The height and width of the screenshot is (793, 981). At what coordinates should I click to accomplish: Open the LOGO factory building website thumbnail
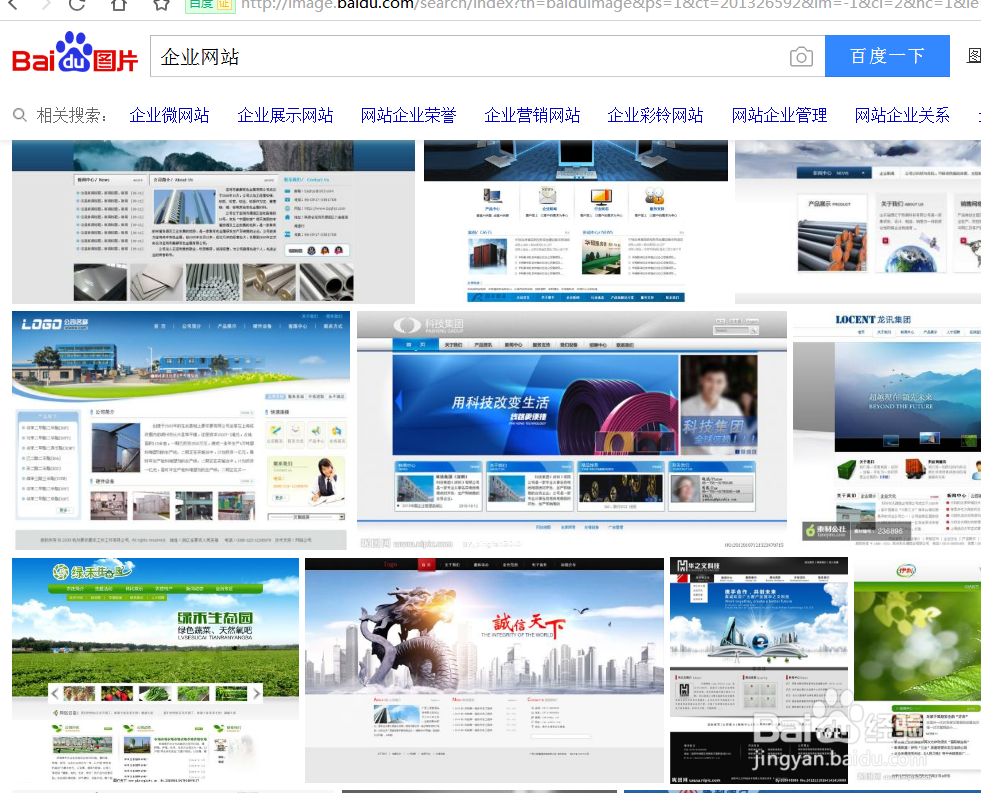181,430
